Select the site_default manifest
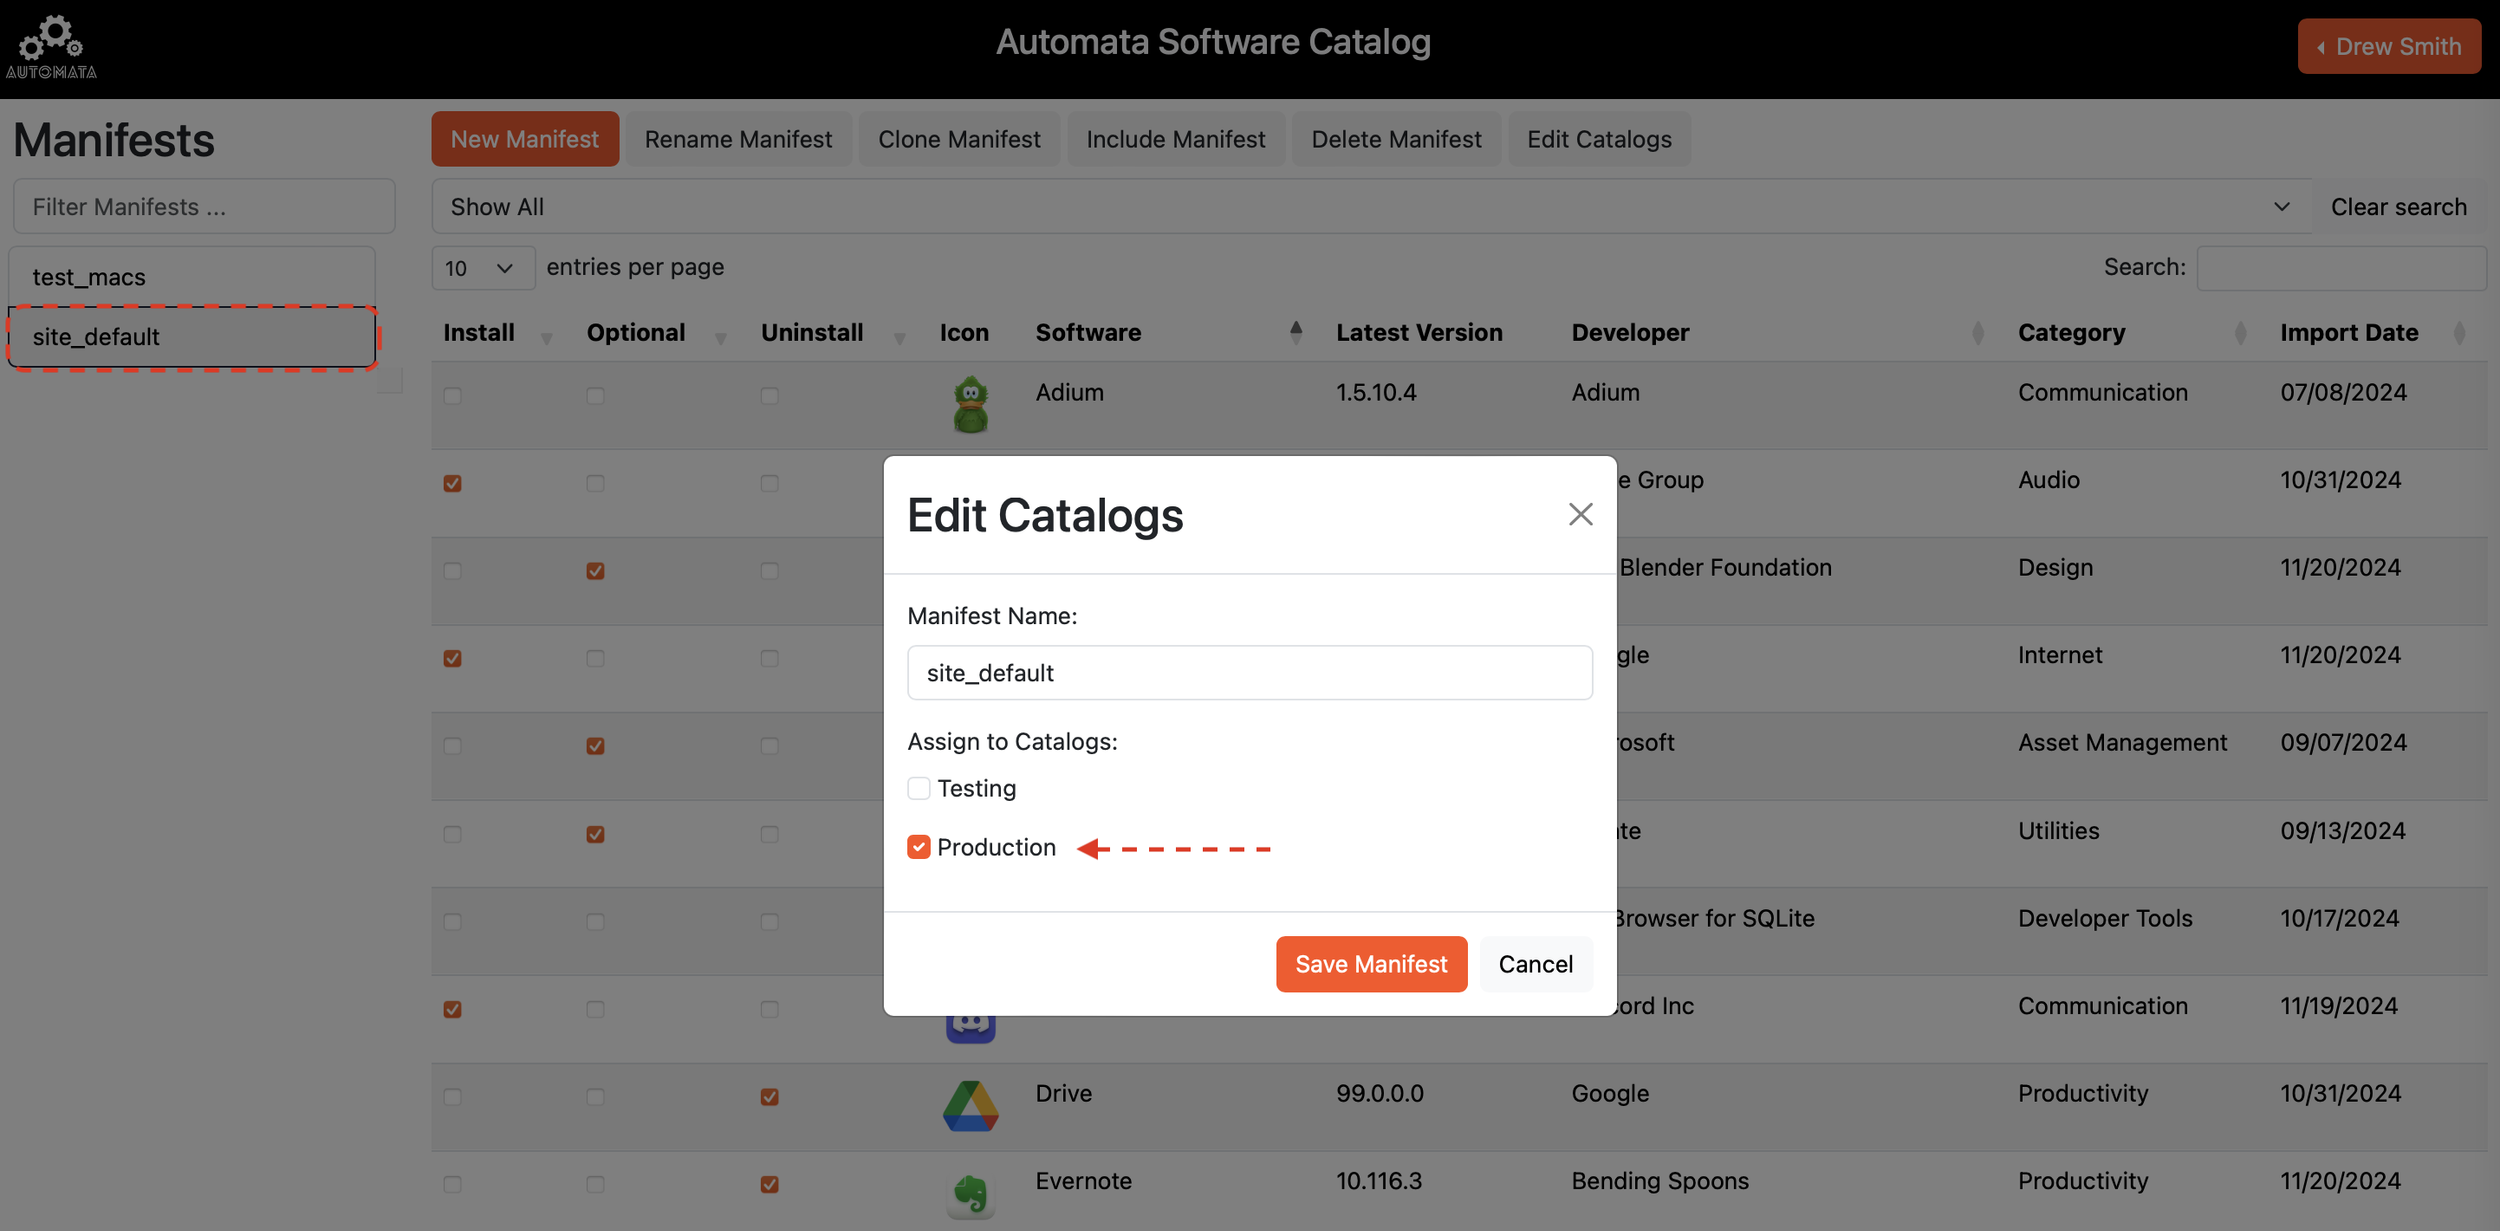2500x1231 pixels. click(x=192, y=337)
